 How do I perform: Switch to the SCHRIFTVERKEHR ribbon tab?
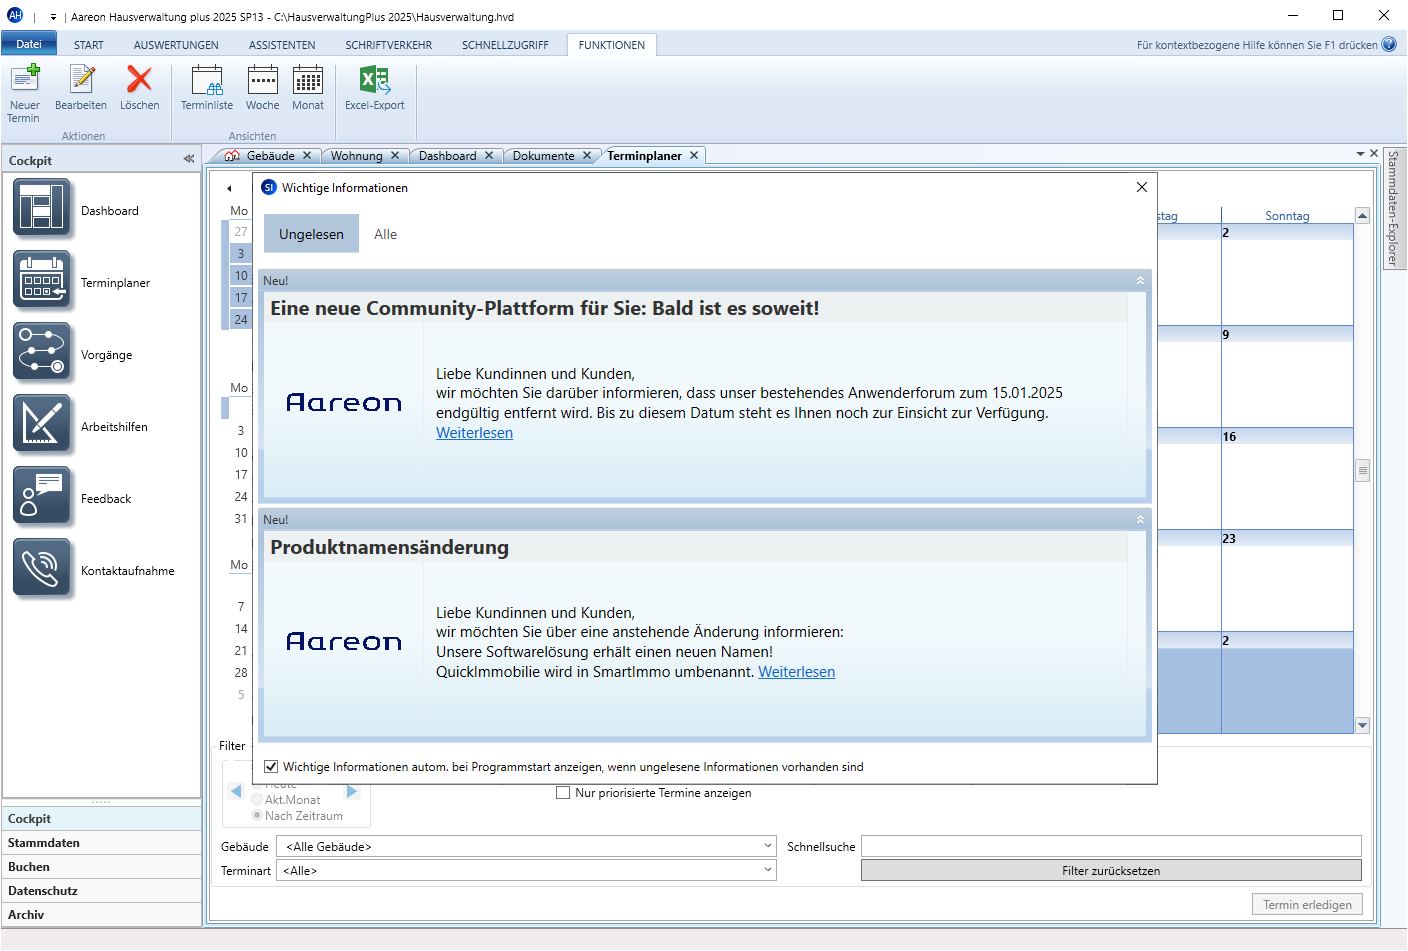(x=389, y=45)
